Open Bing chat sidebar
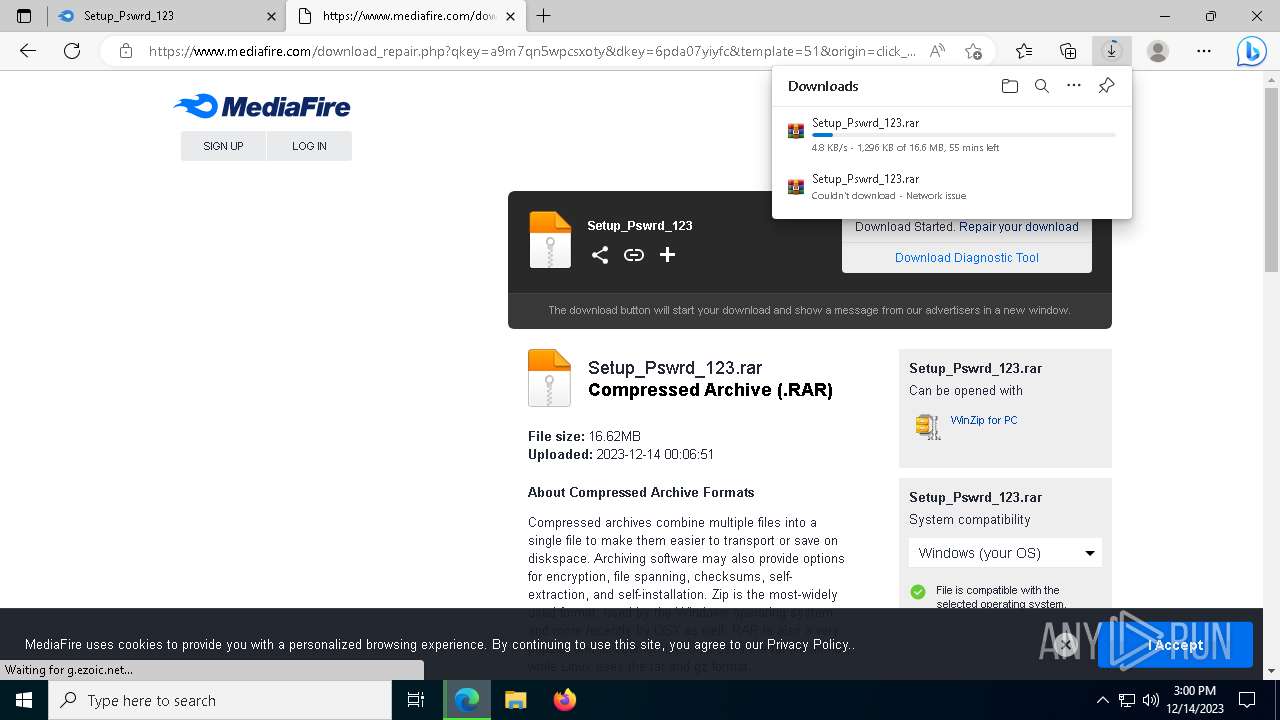Image resolution: width=1280 pixels, height=720 pixels. pyautogui.click(x=1251, y=51)
